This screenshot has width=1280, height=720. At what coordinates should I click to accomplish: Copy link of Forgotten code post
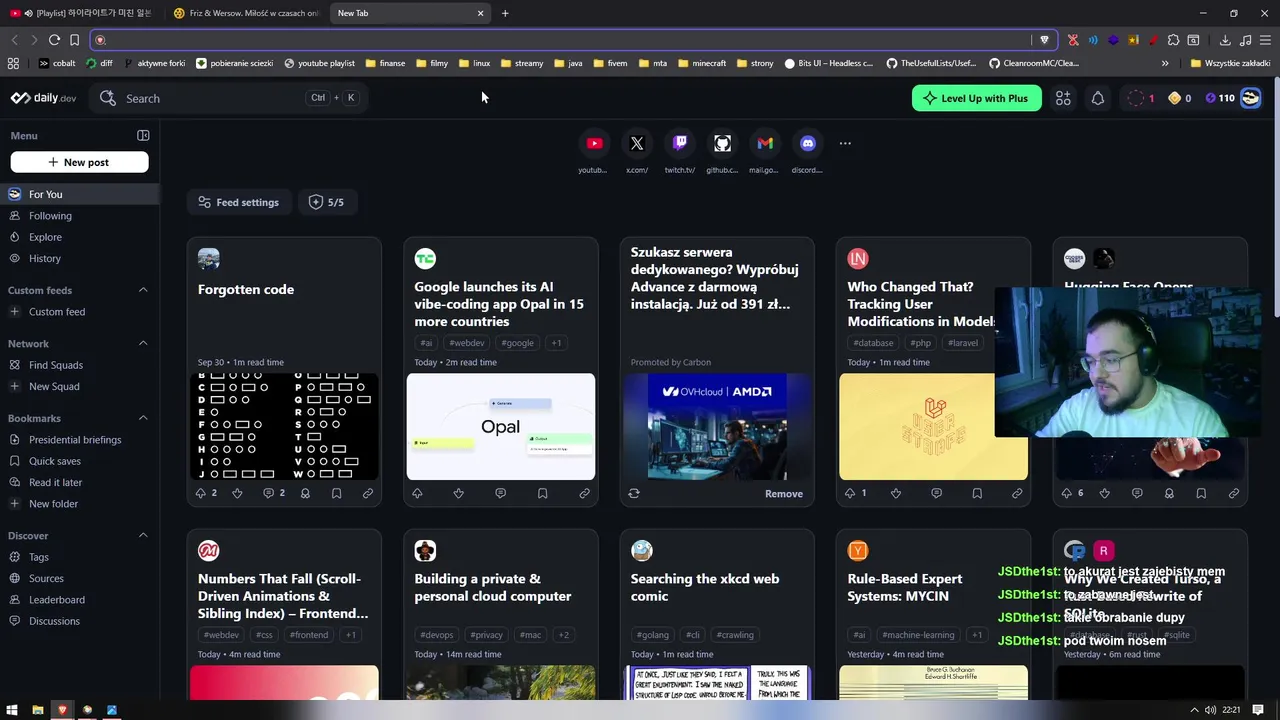point(368,493)
